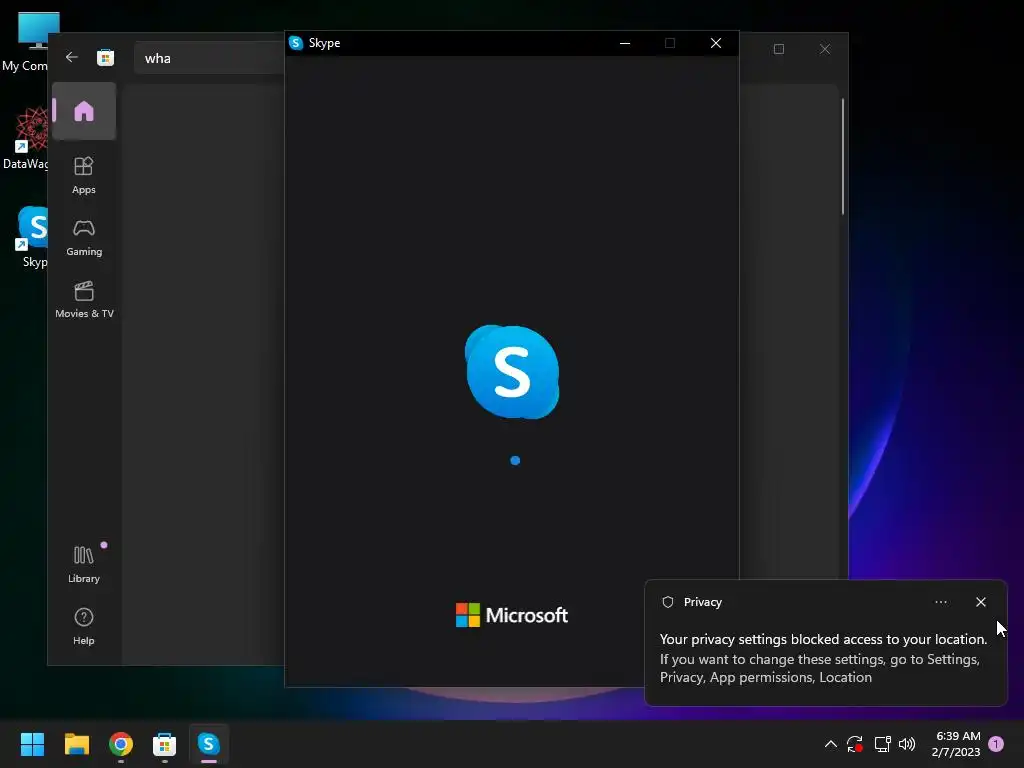Click Microsoft Store search box containing 'wha'

point(209,58)
